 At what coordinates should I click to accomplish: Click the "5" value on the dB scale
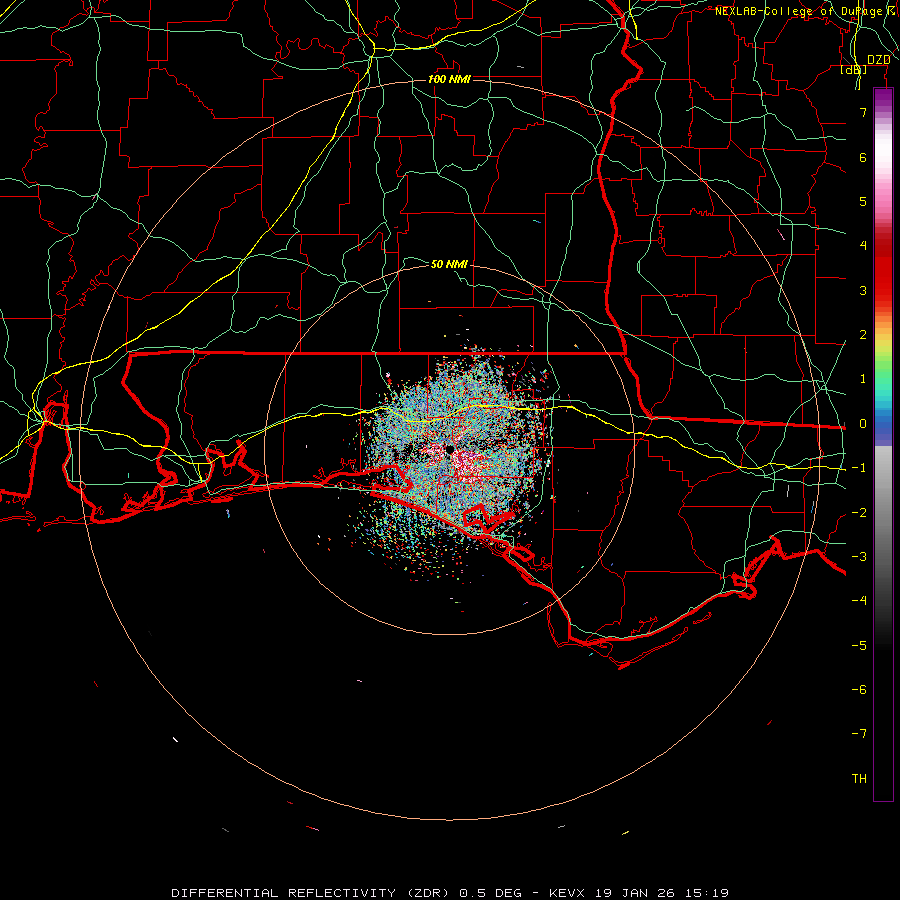coord(863,201)
